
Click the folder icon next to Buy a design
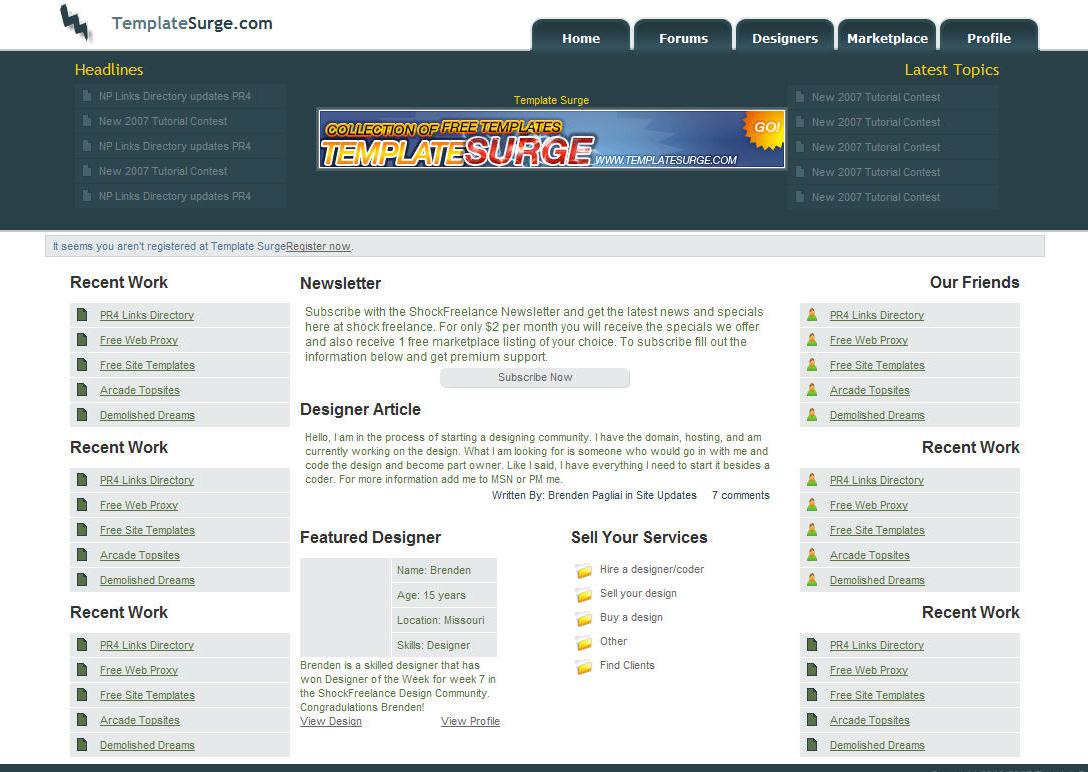click(x=584, y=619)
